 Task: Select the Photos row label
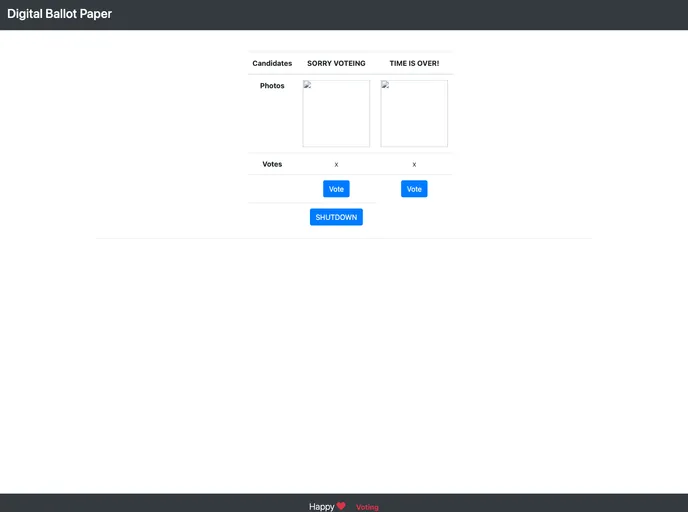[x=272, y=86]
